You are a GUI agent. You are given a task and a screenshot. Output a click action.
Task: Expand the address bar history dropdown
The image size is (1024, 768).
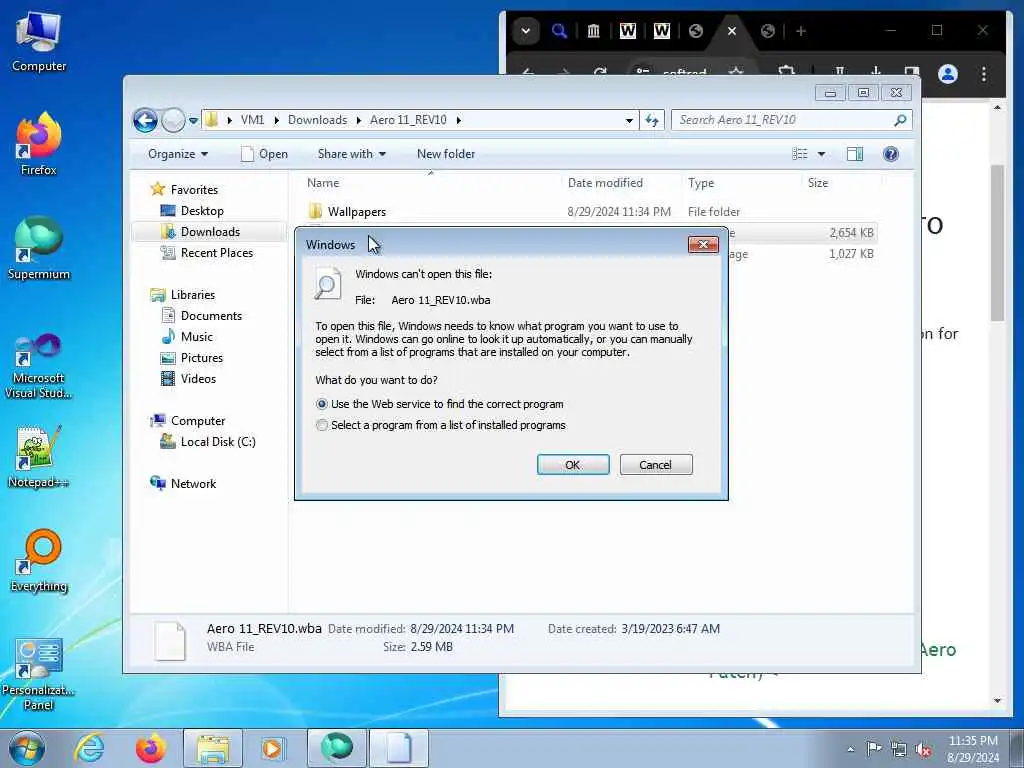[x=629, y=120]
